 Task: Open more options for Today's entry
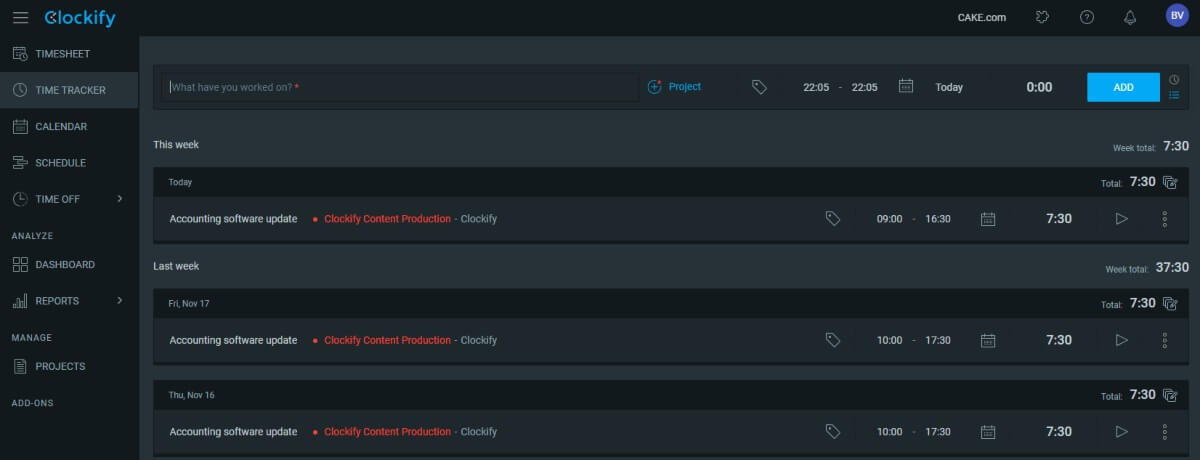(1165, 218)
